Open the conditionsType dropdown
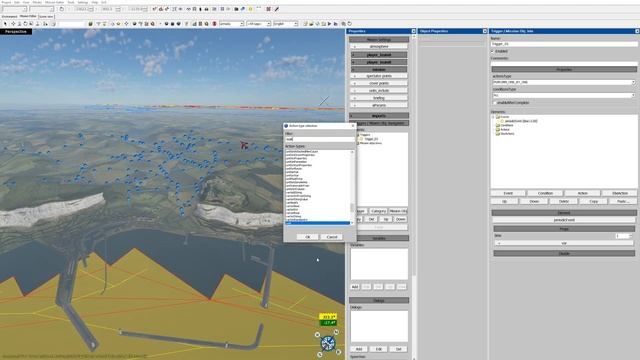Image resolution: width=640 pixels, height=360 pixels. click(x=633, y=95)
